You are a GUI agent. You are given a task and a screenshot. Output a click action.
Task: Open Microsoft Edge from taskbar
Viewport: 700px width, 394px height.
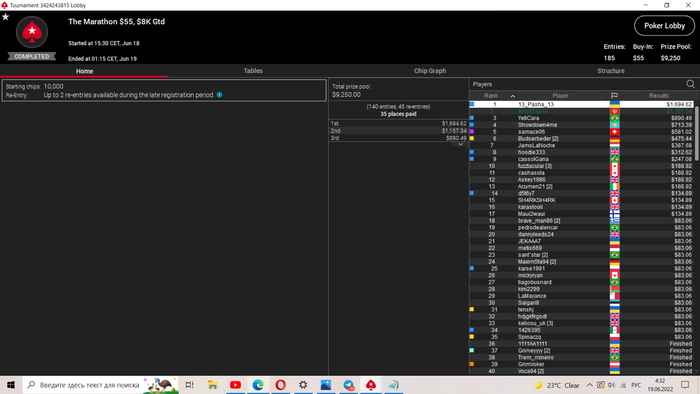tap(258, 385)
